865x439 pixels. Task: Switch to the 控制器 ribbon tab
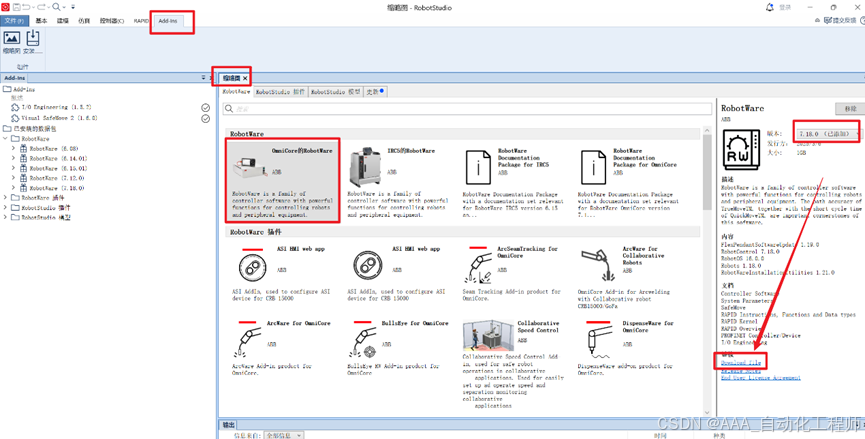[x=111, y=21]
